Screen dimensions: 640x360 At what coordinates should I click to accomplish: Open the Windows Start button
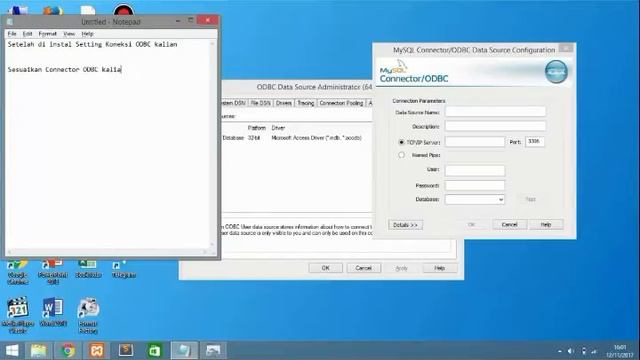[x=12, y=350]
